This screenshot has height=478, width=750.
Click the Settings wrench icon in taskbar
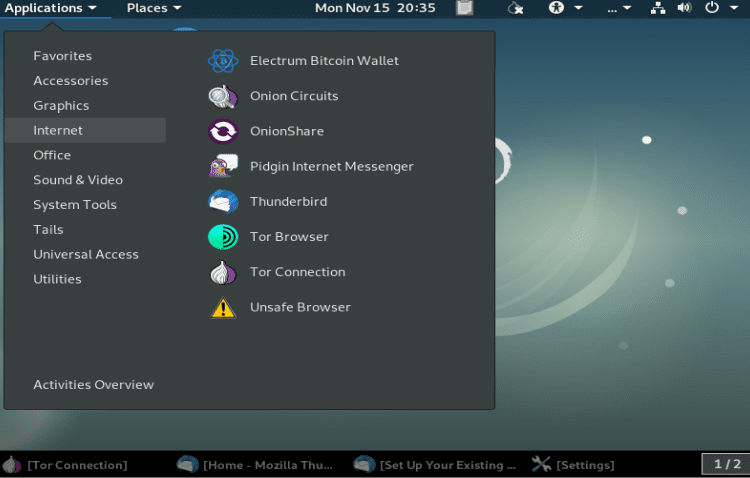[x=541, y=465]
